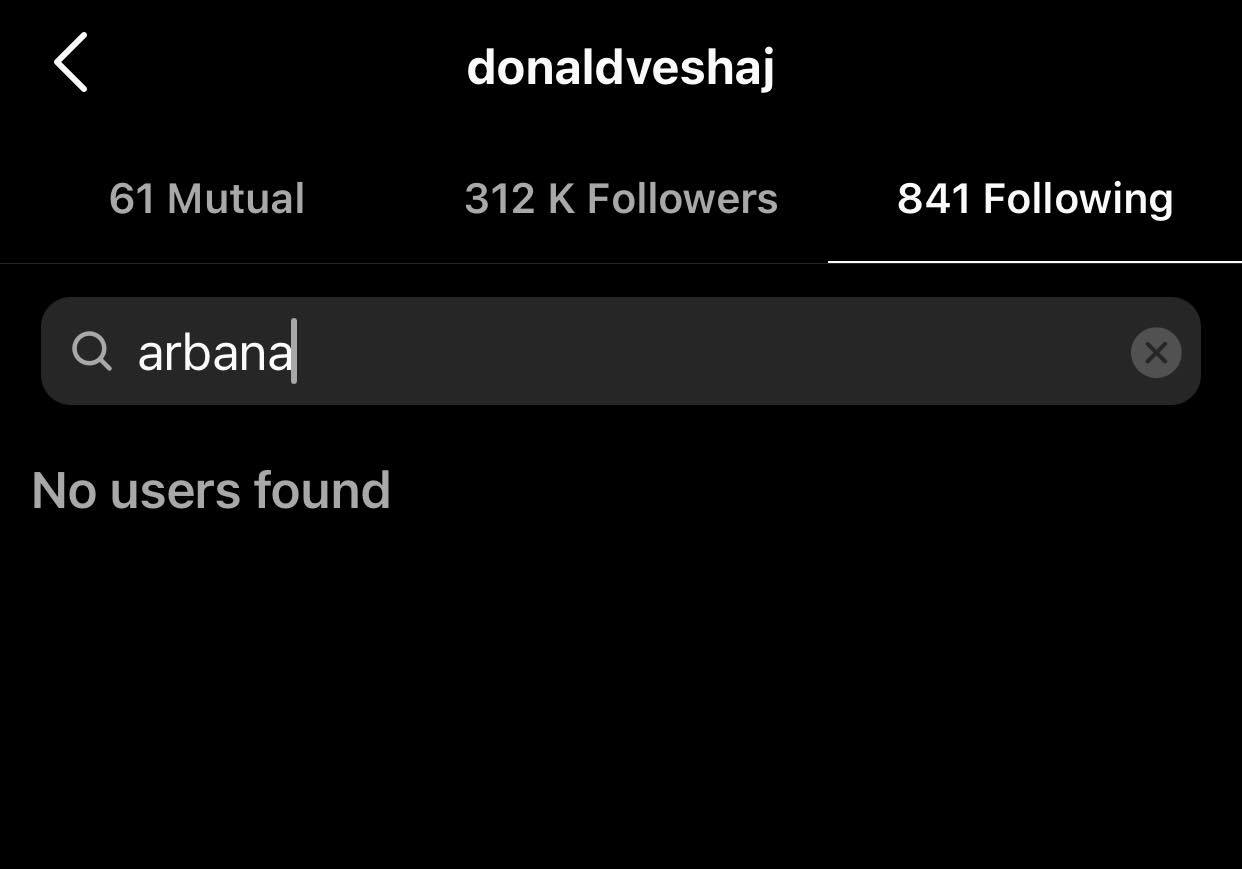Screen dimensions: 1242x869
Task: Clear the search text with X button
Action: click(x=1156, y=352)
